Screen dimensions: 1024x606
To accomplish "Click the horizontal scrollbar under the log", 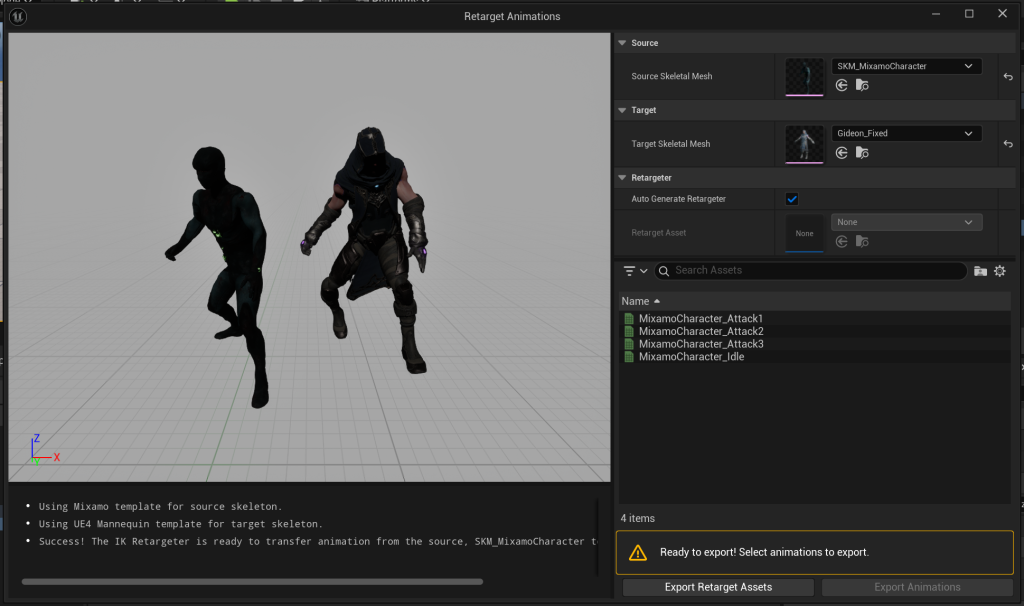I will pyautogui.click(x=252, y=581).
